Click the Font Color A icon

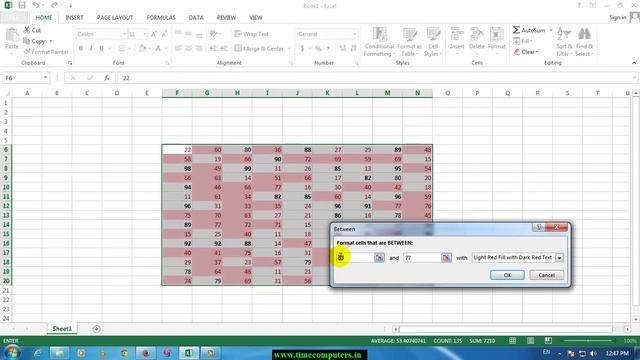(x=158, y=48)
